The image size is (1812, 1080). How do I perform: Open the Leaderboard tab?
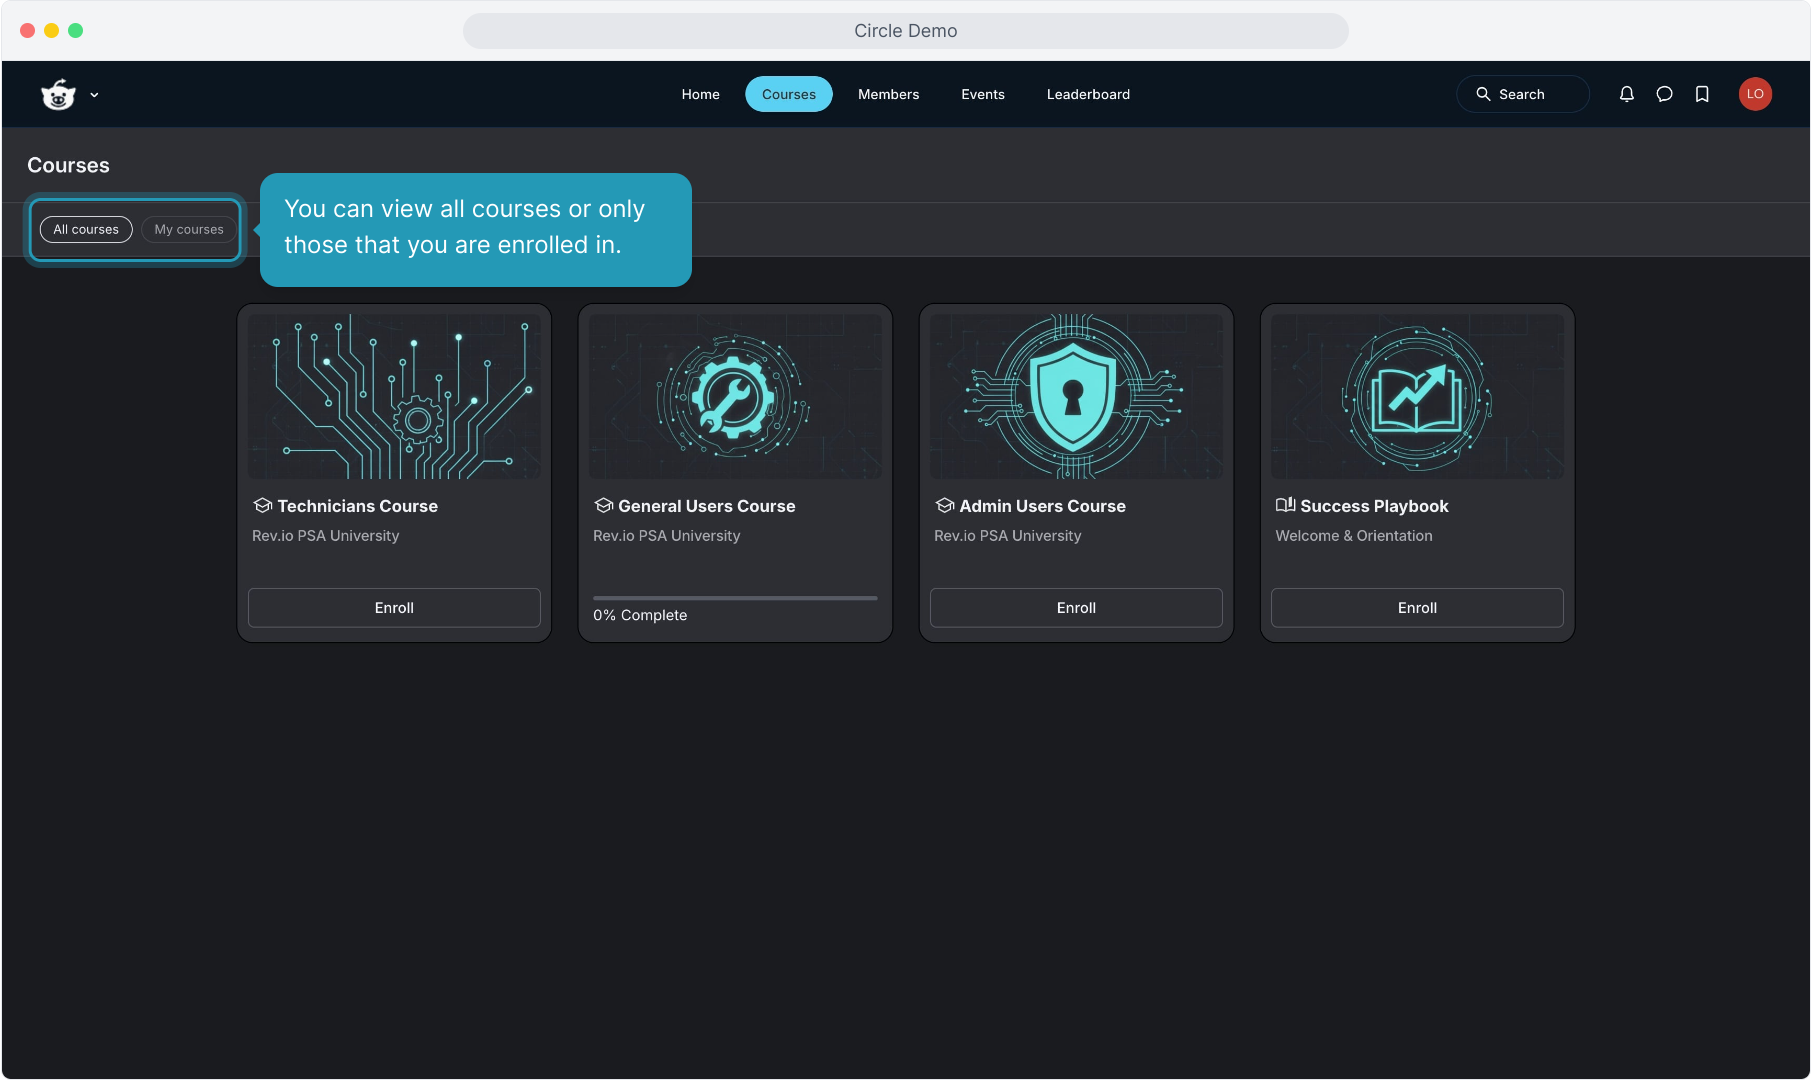[x=1088, y=94]
